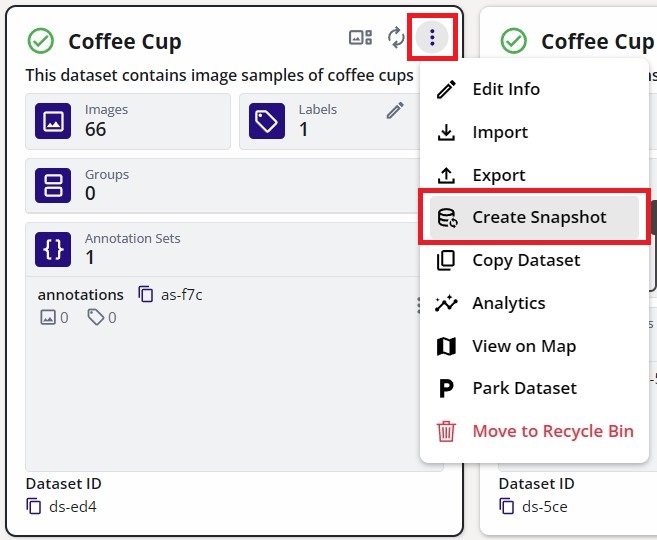
Task: Open Analytics from the menu
Action: 534,303
